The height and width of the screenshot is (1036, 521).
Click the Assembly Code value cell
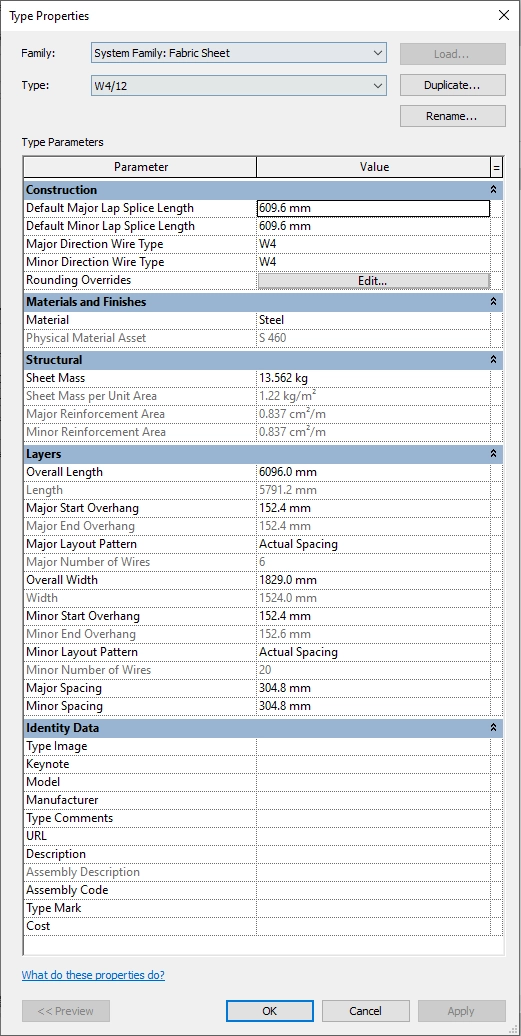(373, 890)
